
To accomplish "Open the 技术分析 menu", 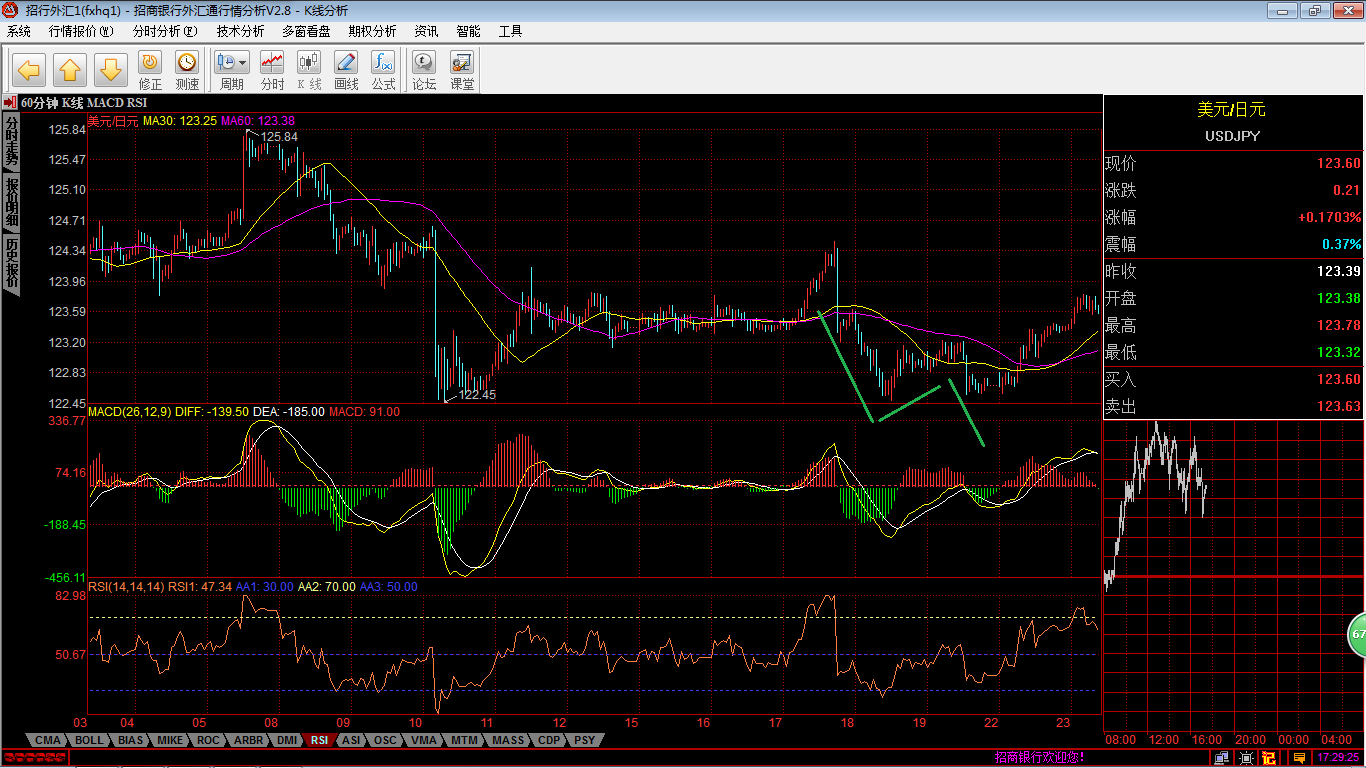I will click(x=241, y=31).
